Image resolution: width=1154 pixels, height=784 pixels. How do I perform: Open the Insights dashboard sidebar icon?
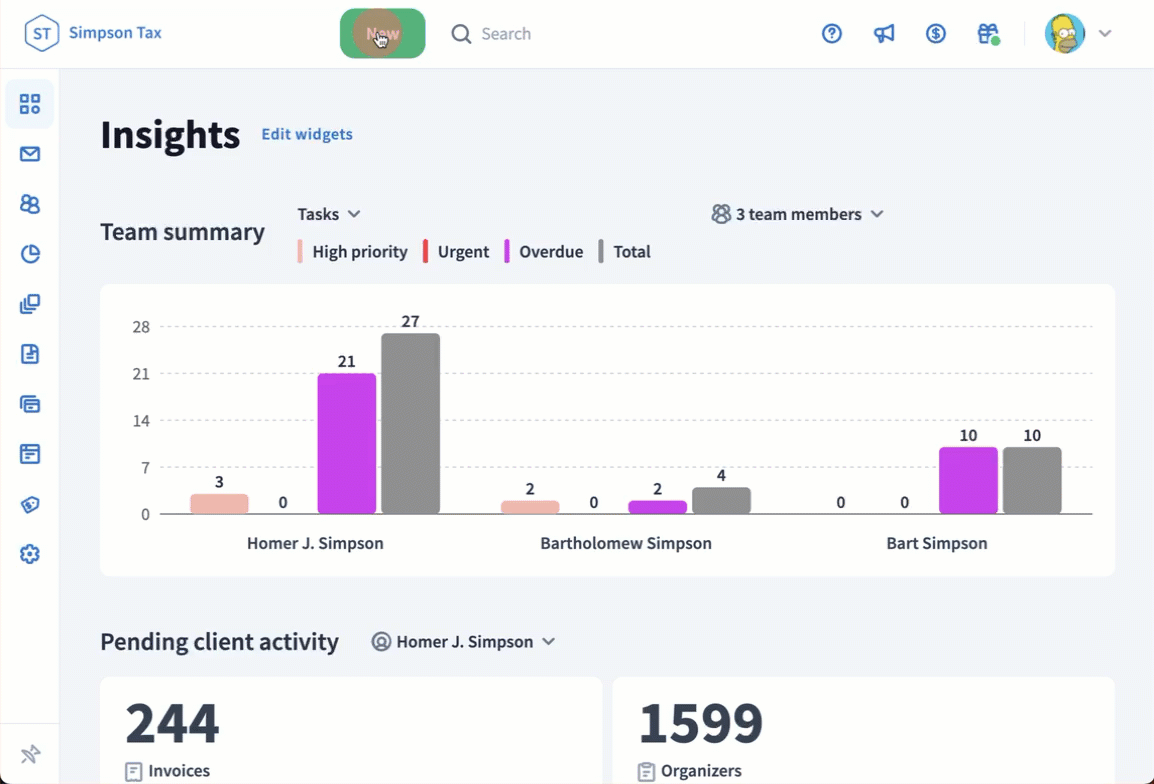(30, 104)
